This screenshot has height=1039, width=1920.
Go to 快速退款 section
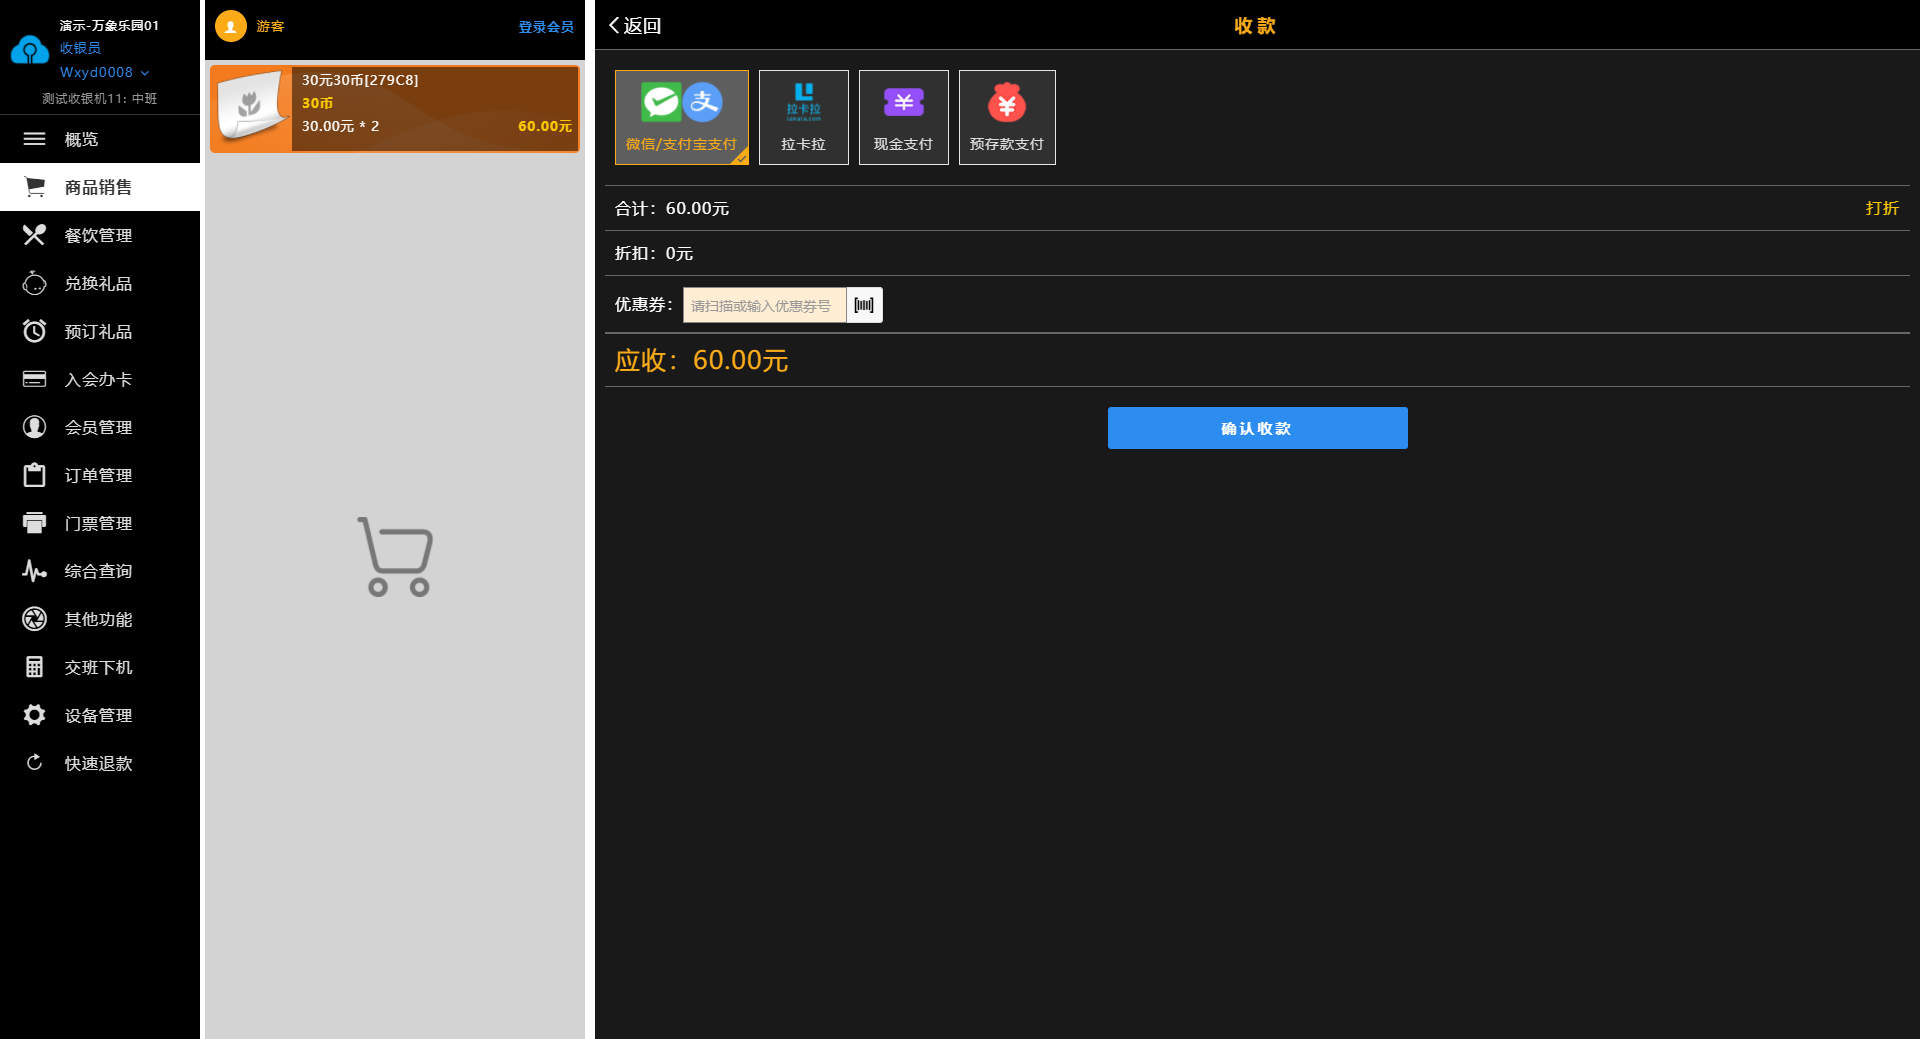[x=100, y=763]
